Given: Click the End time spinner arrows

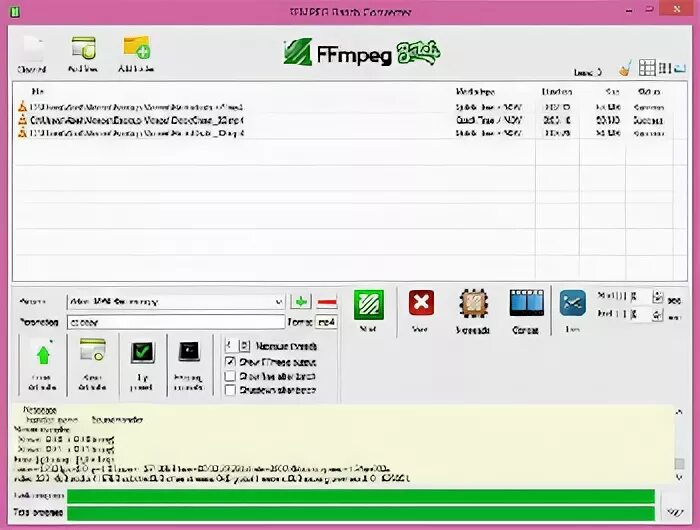Looking at the screenshot, I should (658, 315).
